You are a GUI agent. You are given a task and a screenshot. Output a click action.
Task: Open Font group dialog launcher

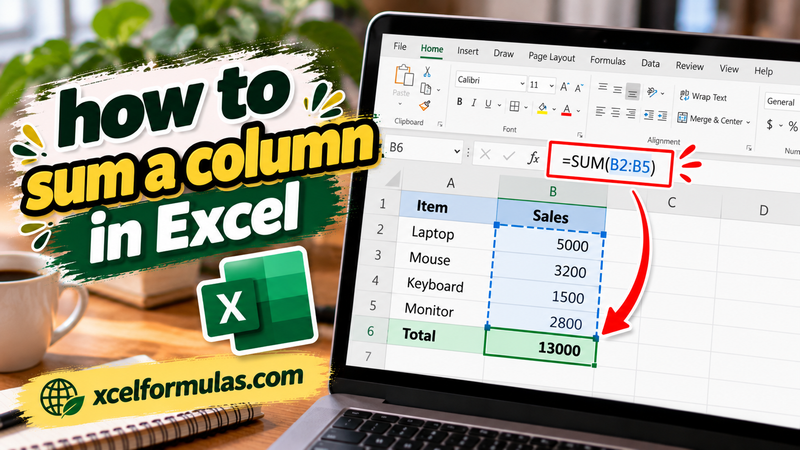(580, 135)
